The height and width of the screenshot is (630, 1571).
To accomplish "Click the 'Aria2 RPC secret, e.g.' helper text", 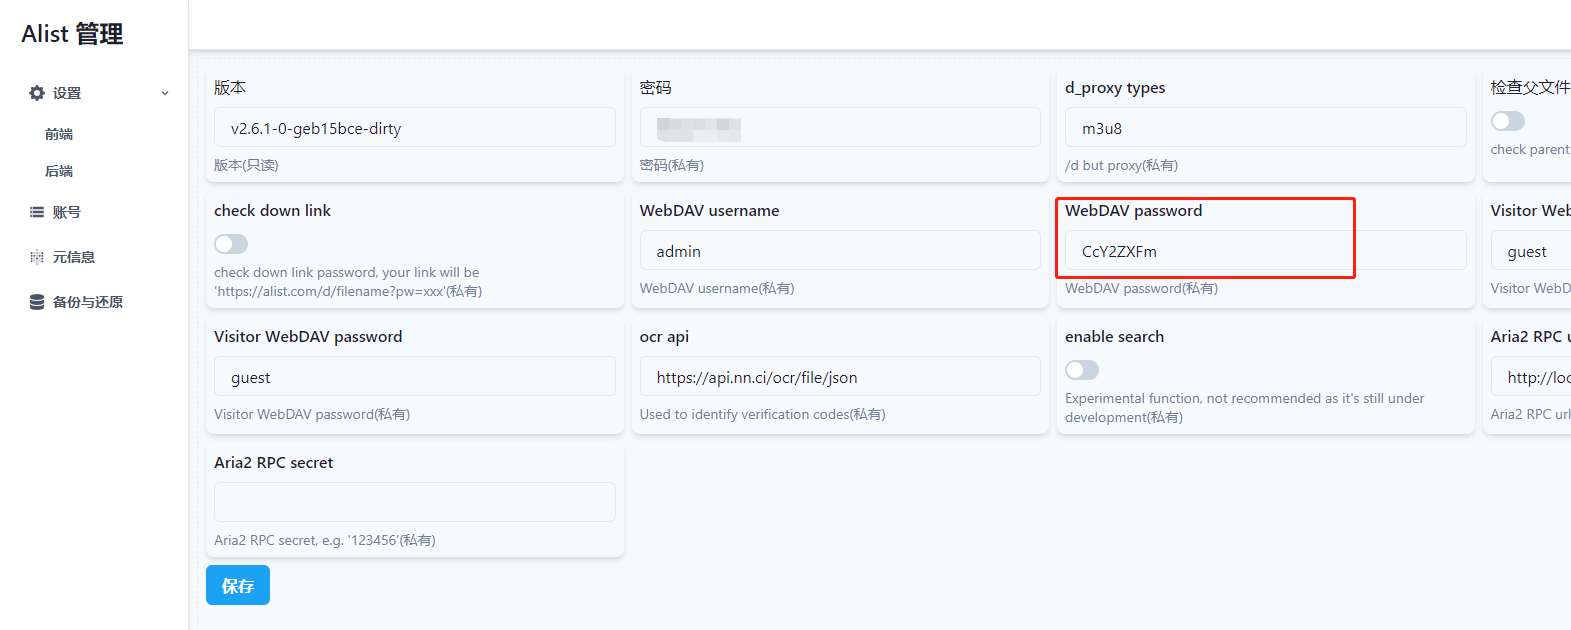I will pyautogui.click(x=324, y=540).
